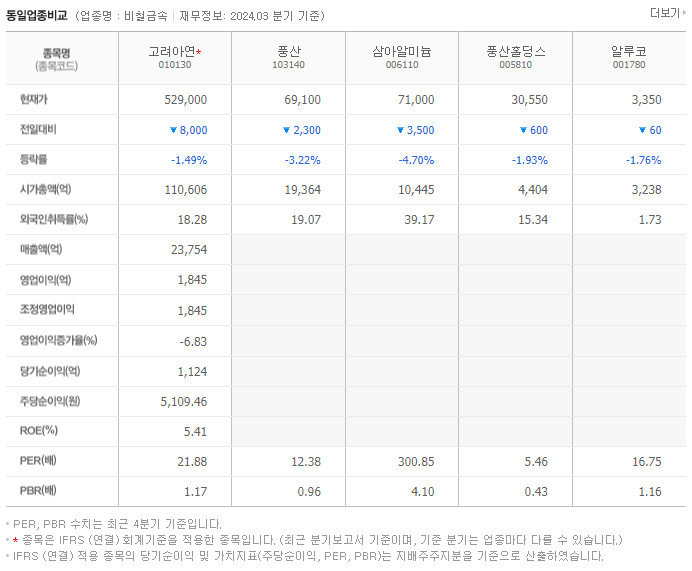Viewport: 692px width, 571px height.
Task: Click change rate -1.93%
Action: tap(530, 160)
